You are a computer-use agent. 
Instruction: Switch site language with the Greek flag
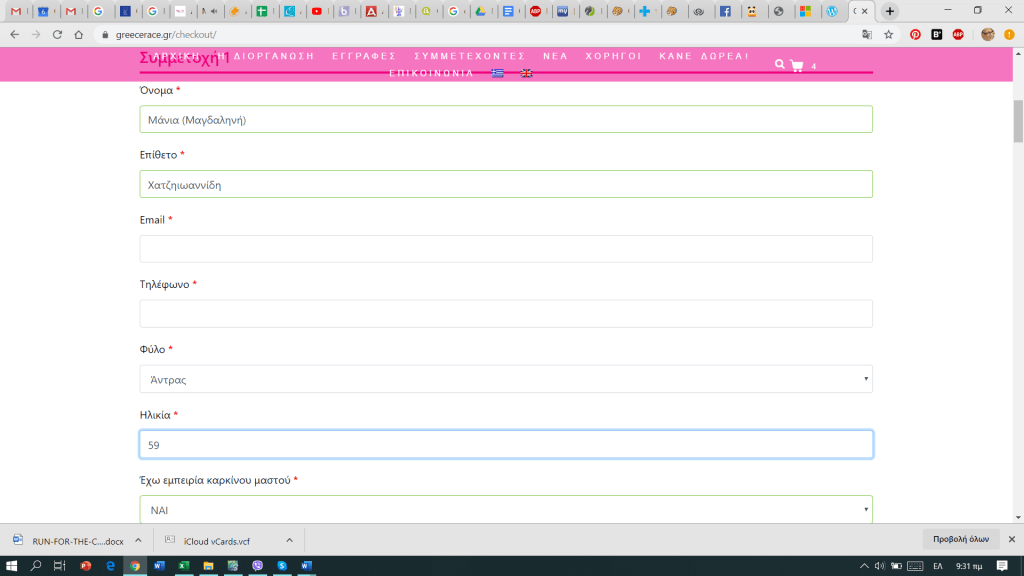498,73
